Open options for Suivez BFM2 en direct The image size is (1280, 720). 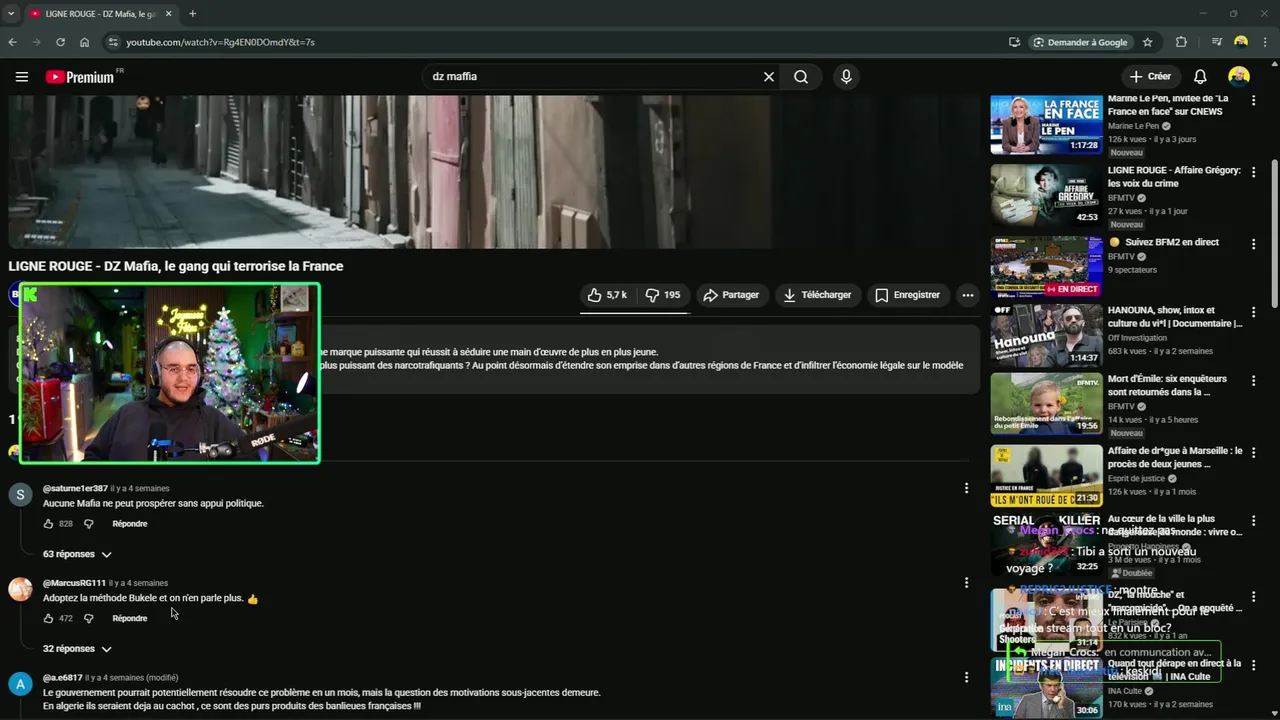[1253, 245]
